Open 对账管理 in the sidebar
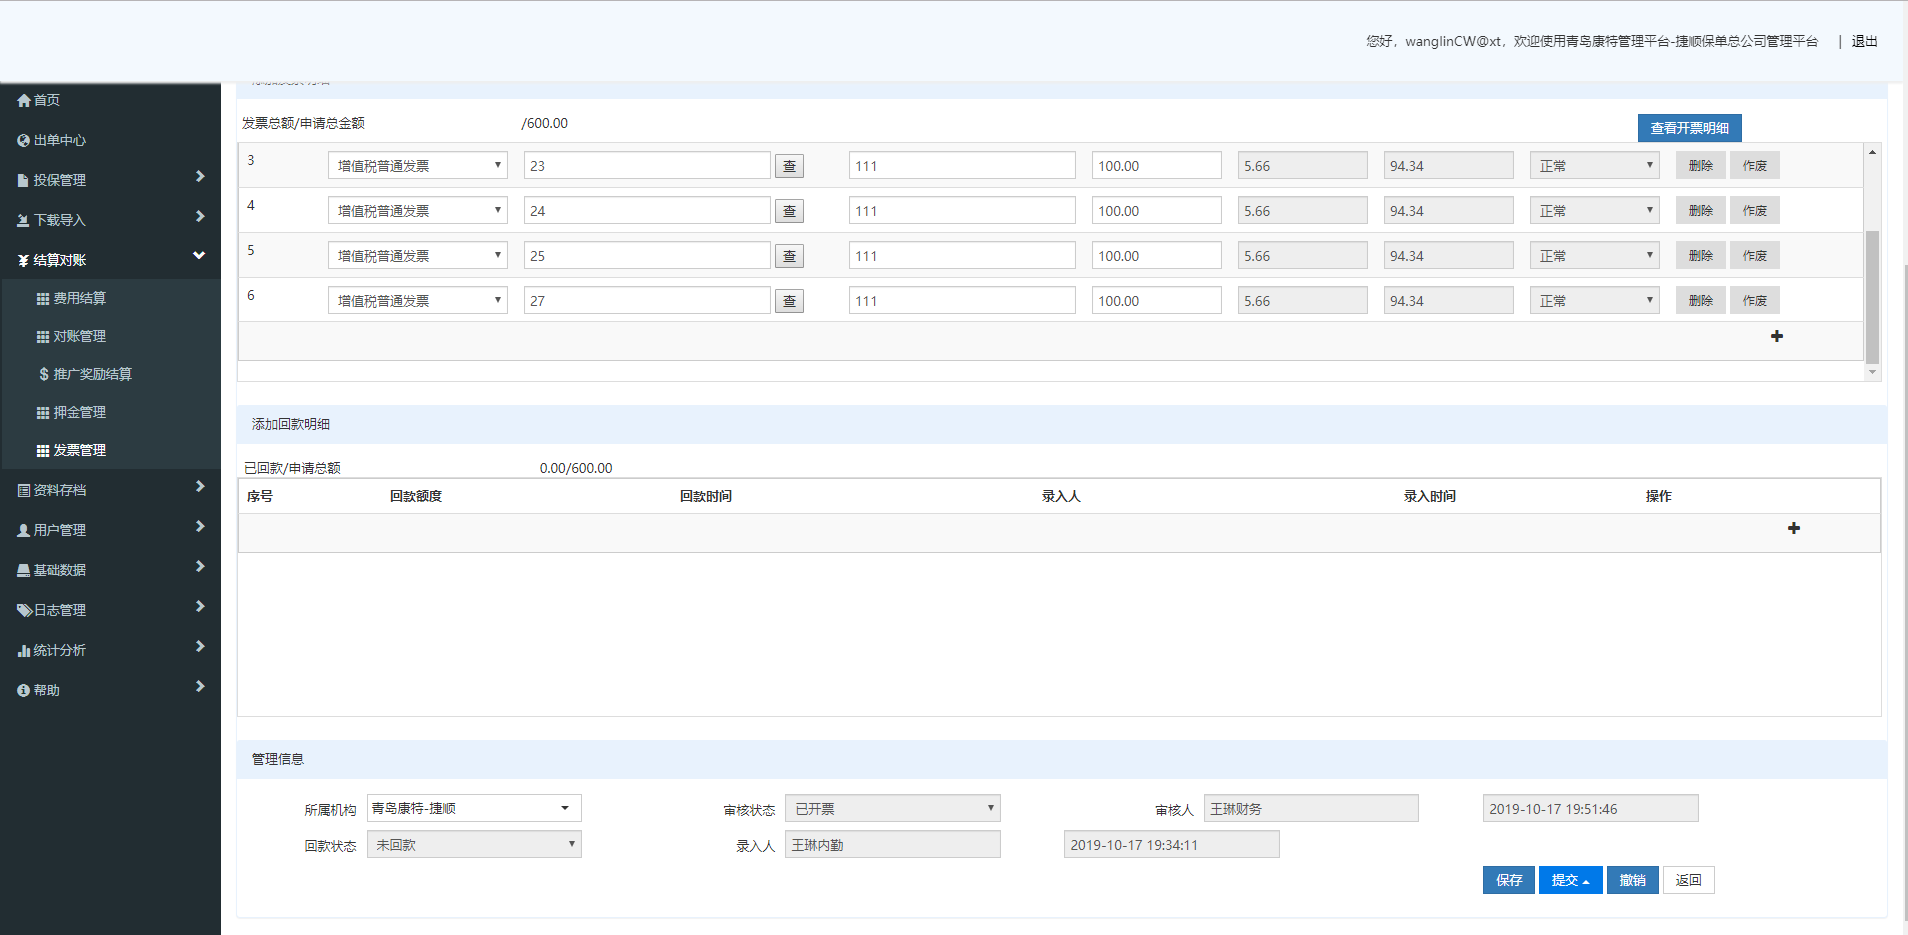The image size is (1908, 935). coord(79,337)
